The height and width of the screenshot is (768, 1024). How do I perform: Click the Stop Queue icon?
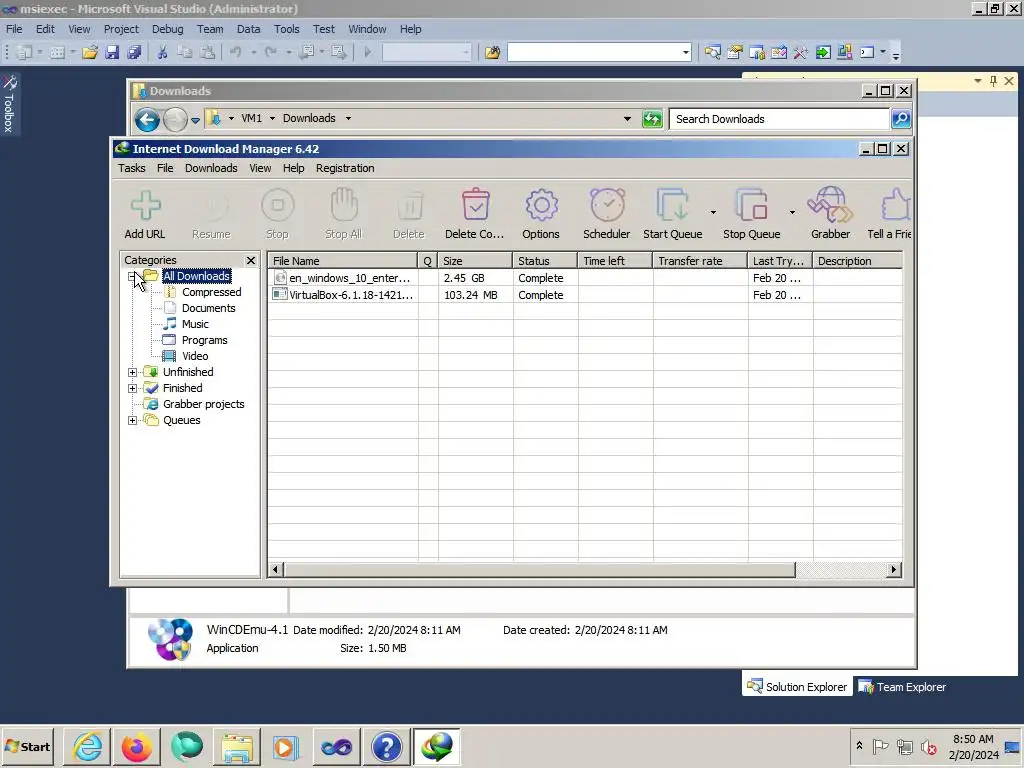pos(752,205)
